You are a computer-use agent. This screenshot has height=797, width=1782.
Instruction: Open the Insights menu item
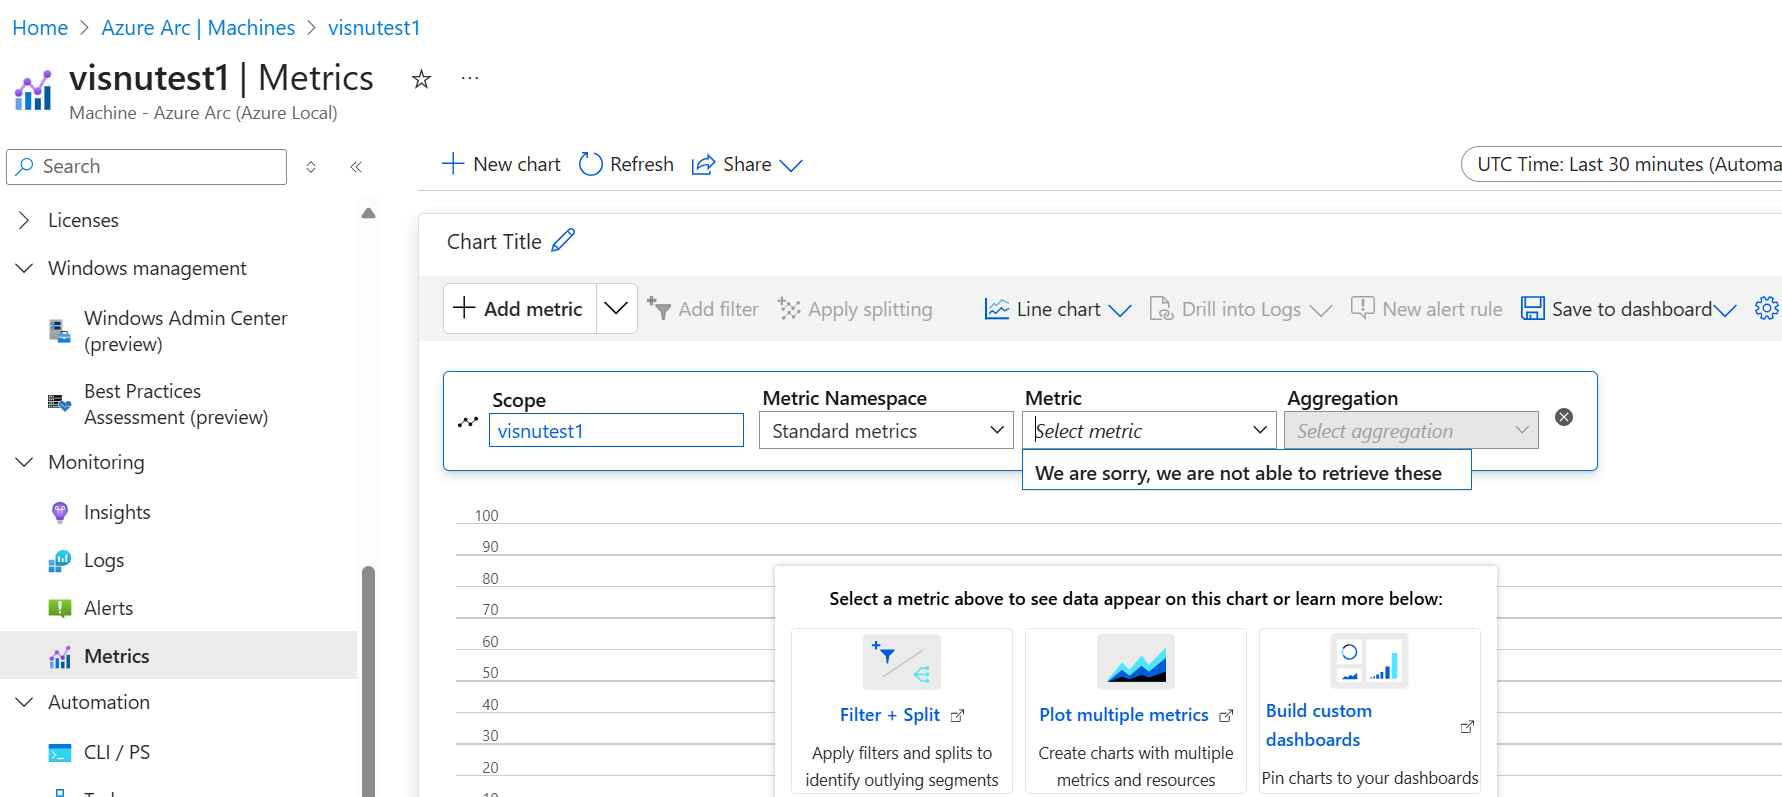(117, 512)
